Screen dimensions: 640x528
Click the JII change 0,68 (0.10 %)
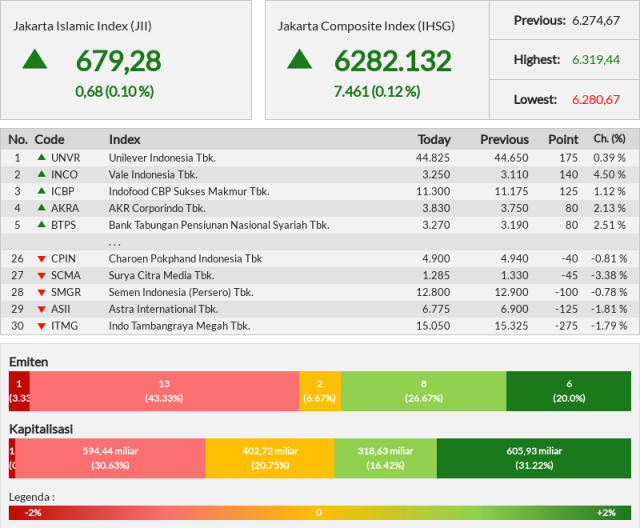tap(114, 91)
